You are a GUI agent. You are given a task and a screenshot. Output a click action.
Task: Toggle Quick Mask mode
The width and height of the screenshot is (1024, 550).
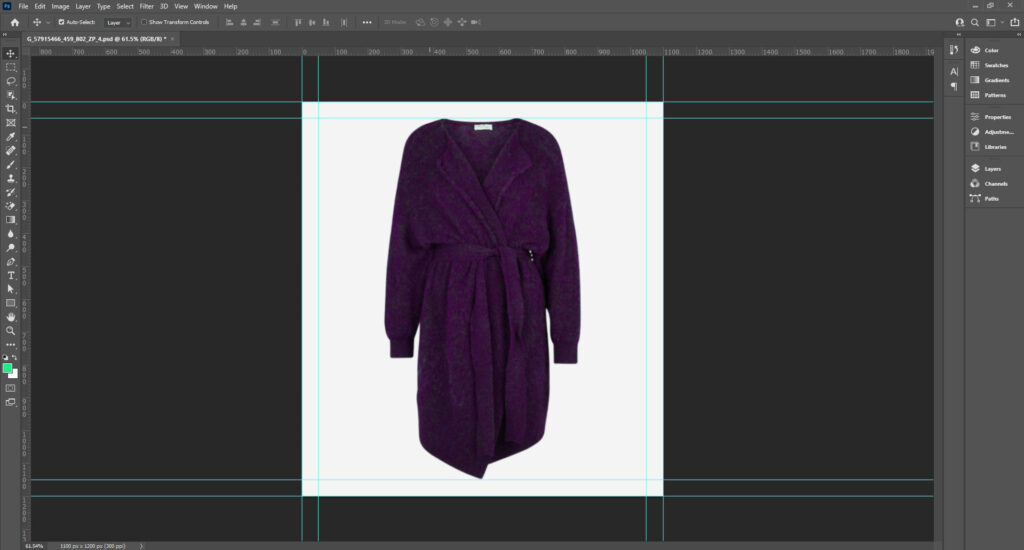coord(10,388)
